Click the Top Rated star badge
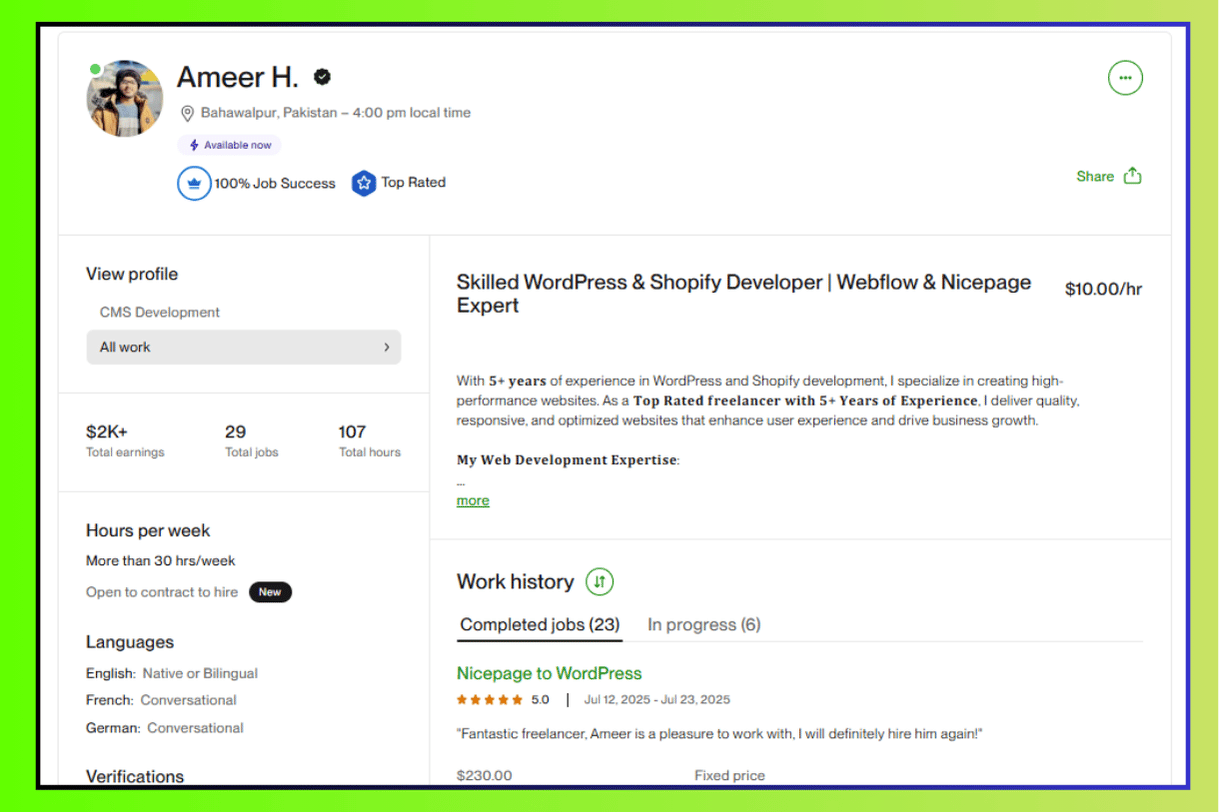This screenshot has height=812, width=1219. click(x=364, y=183)
